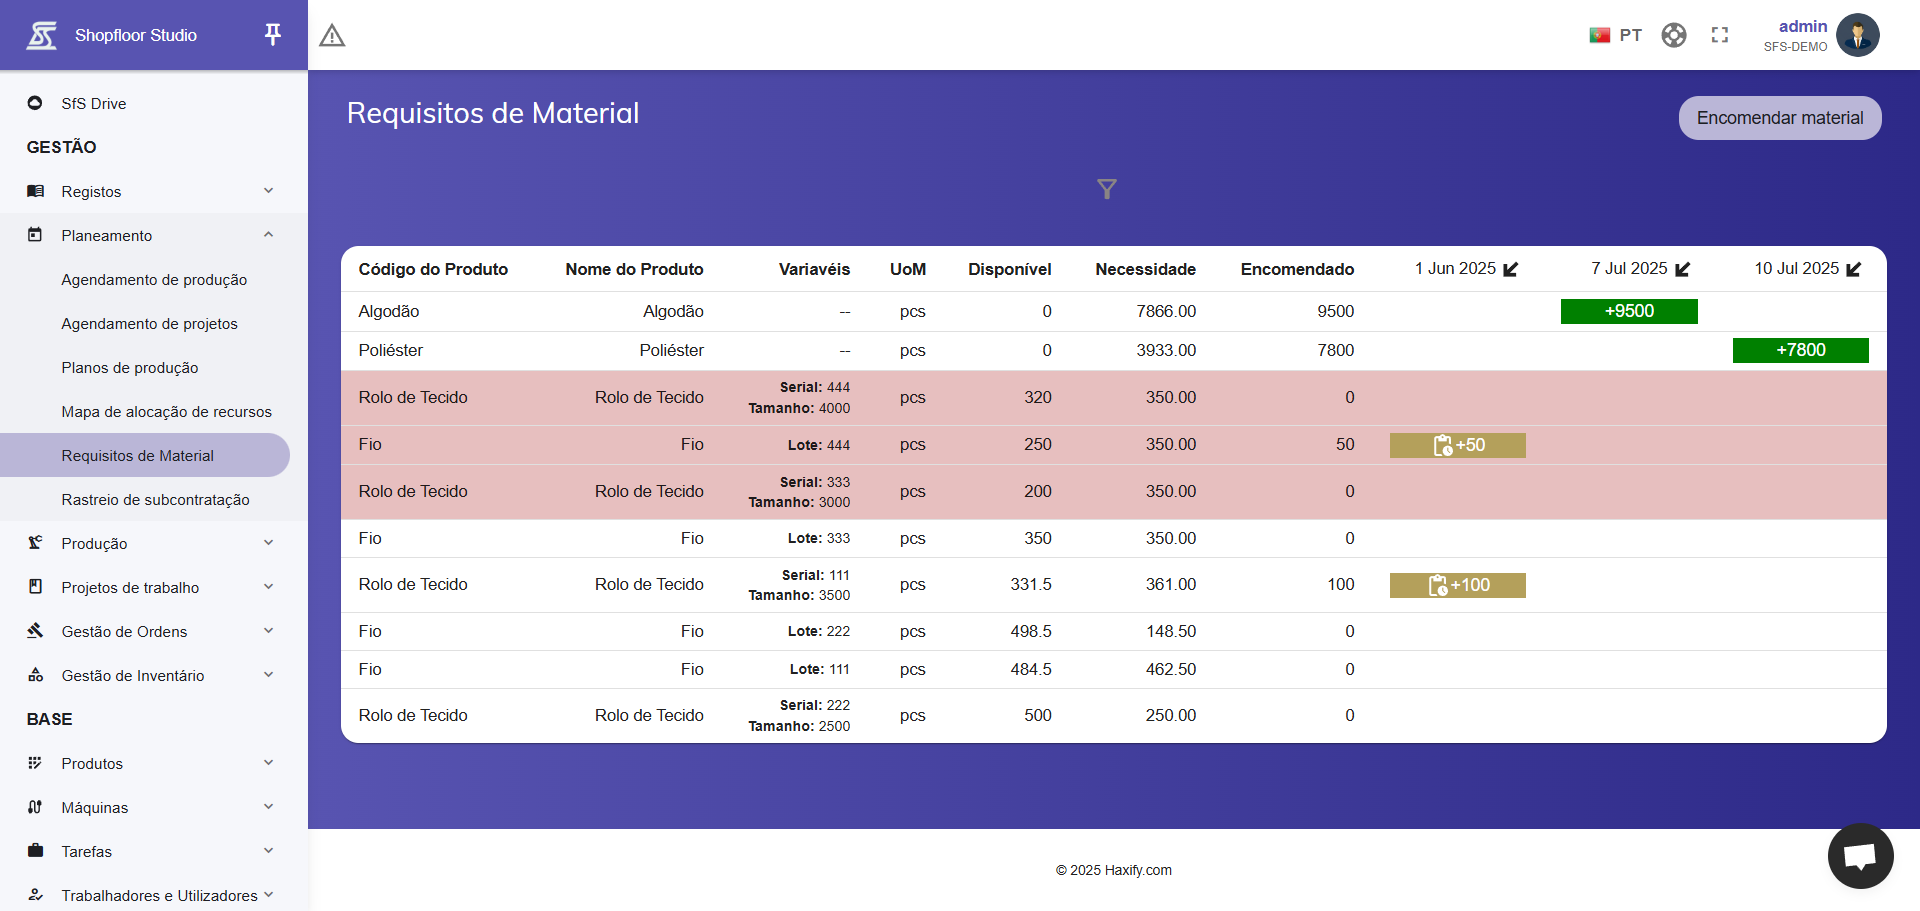This screenshot has width=1920, height=911.
Task: Open the chat support bubble
Action: [x=1859, y=856]
